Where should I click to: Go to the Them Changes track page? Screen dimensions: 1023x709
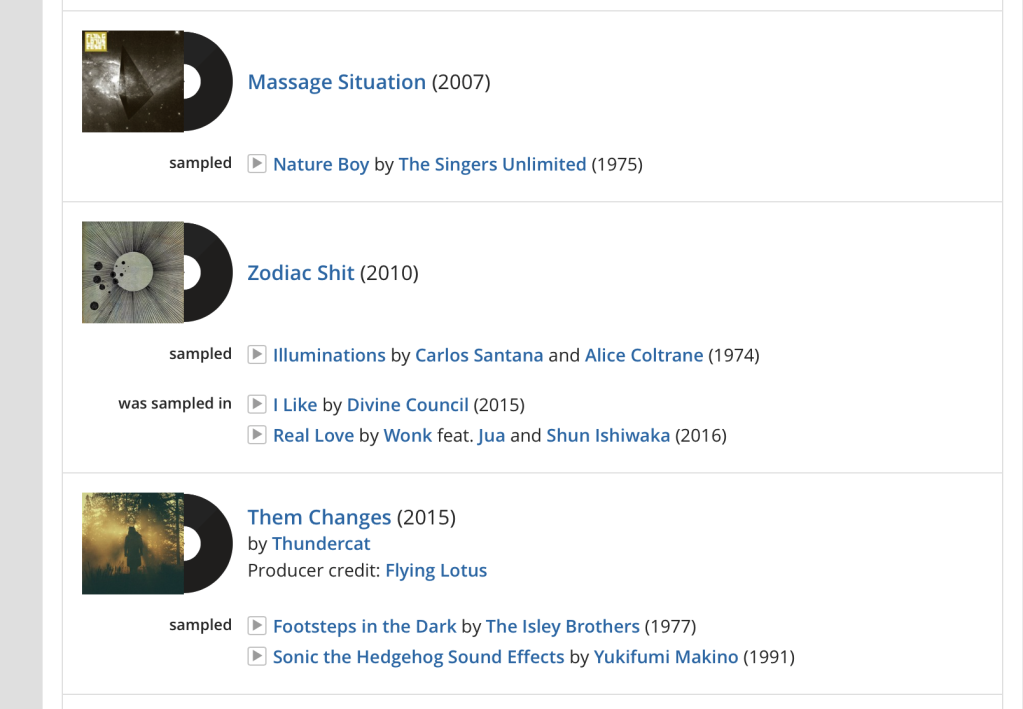point(319,517)
